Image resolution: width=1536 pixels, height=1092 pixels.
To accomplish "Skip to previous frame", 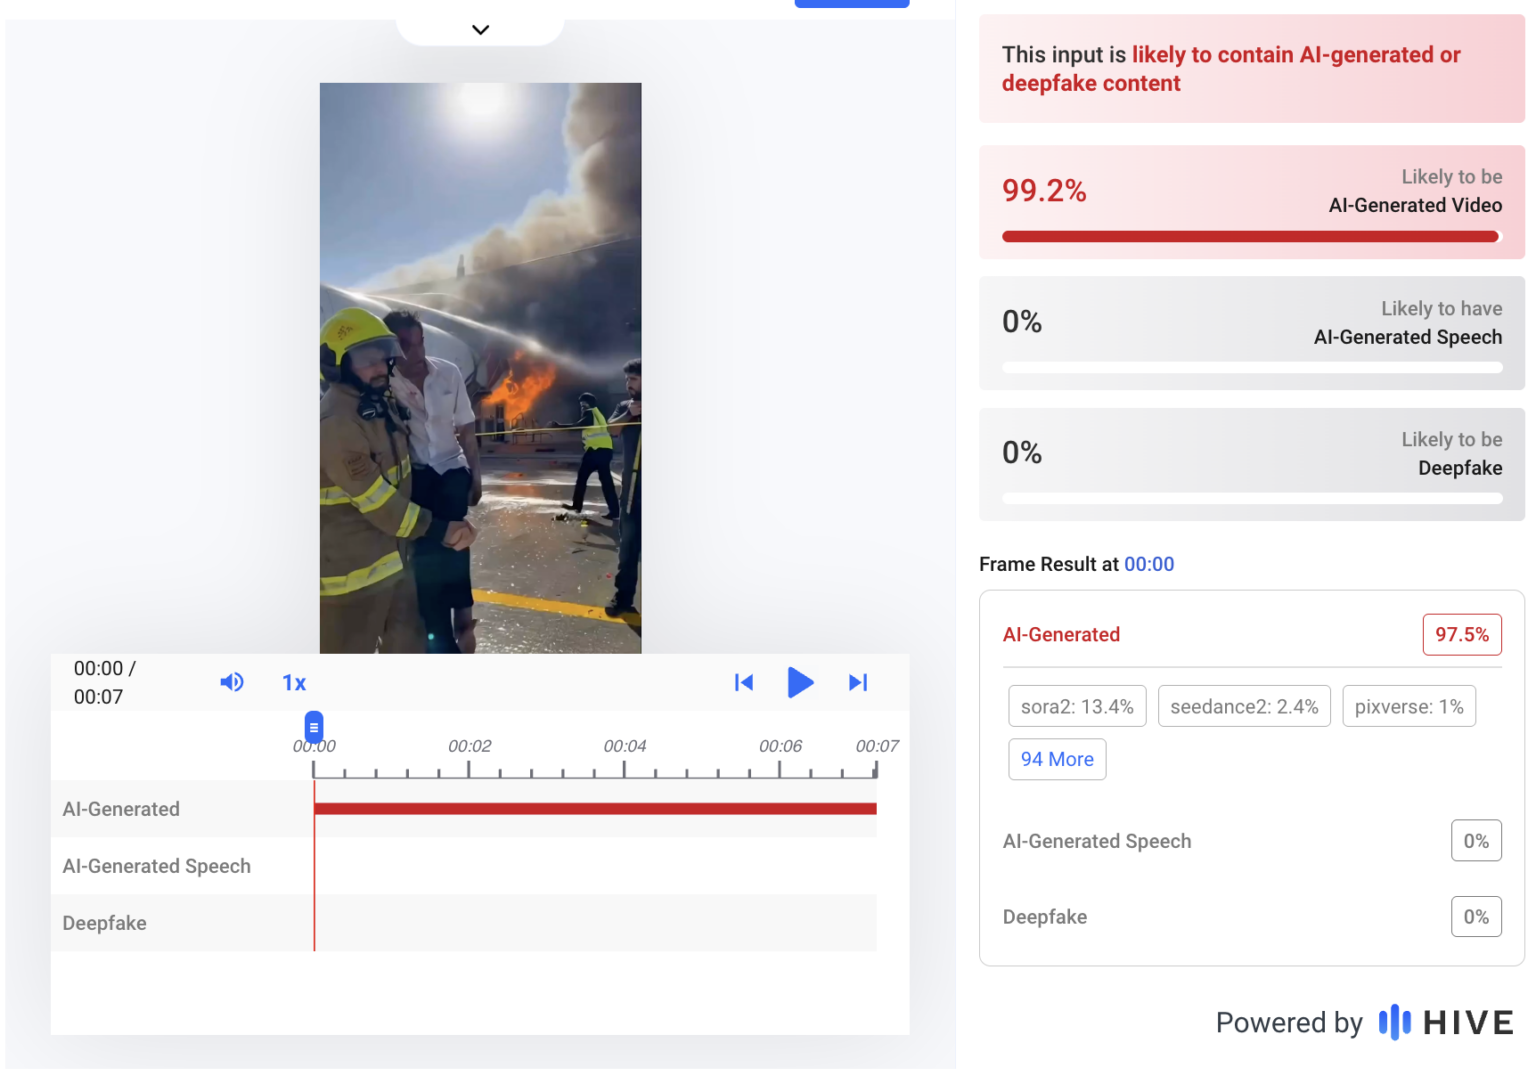I will coord(744,683).
